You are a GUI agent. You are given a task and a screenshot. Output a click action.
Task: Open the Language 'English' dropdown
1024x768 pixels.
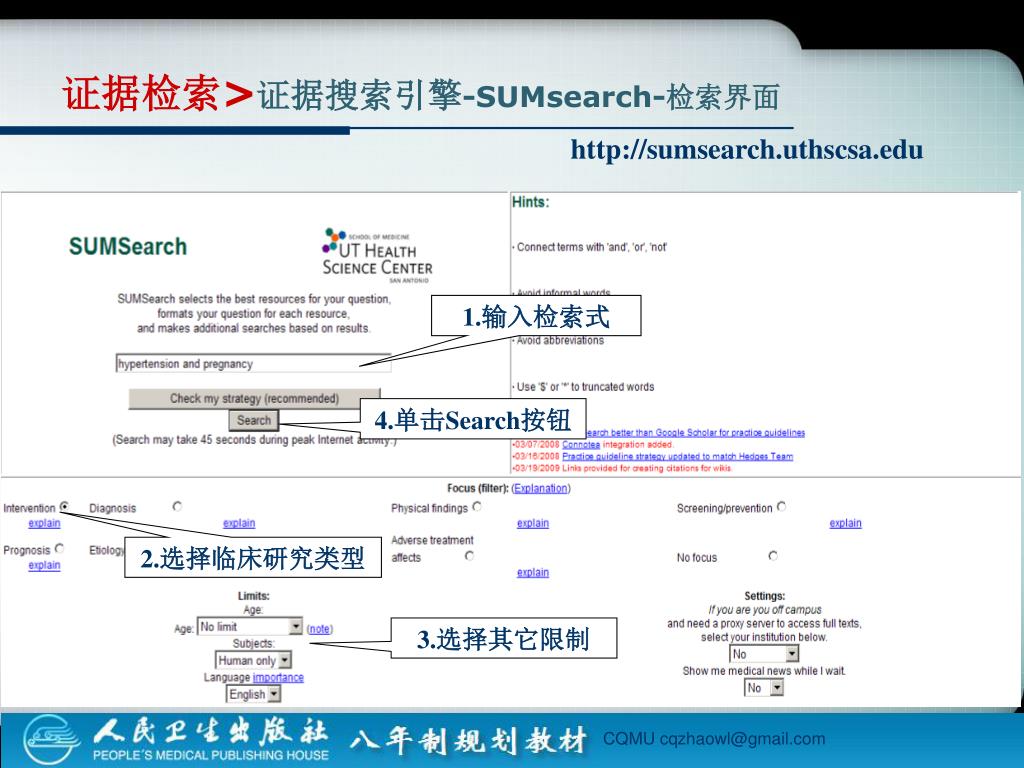coord(253,694)
